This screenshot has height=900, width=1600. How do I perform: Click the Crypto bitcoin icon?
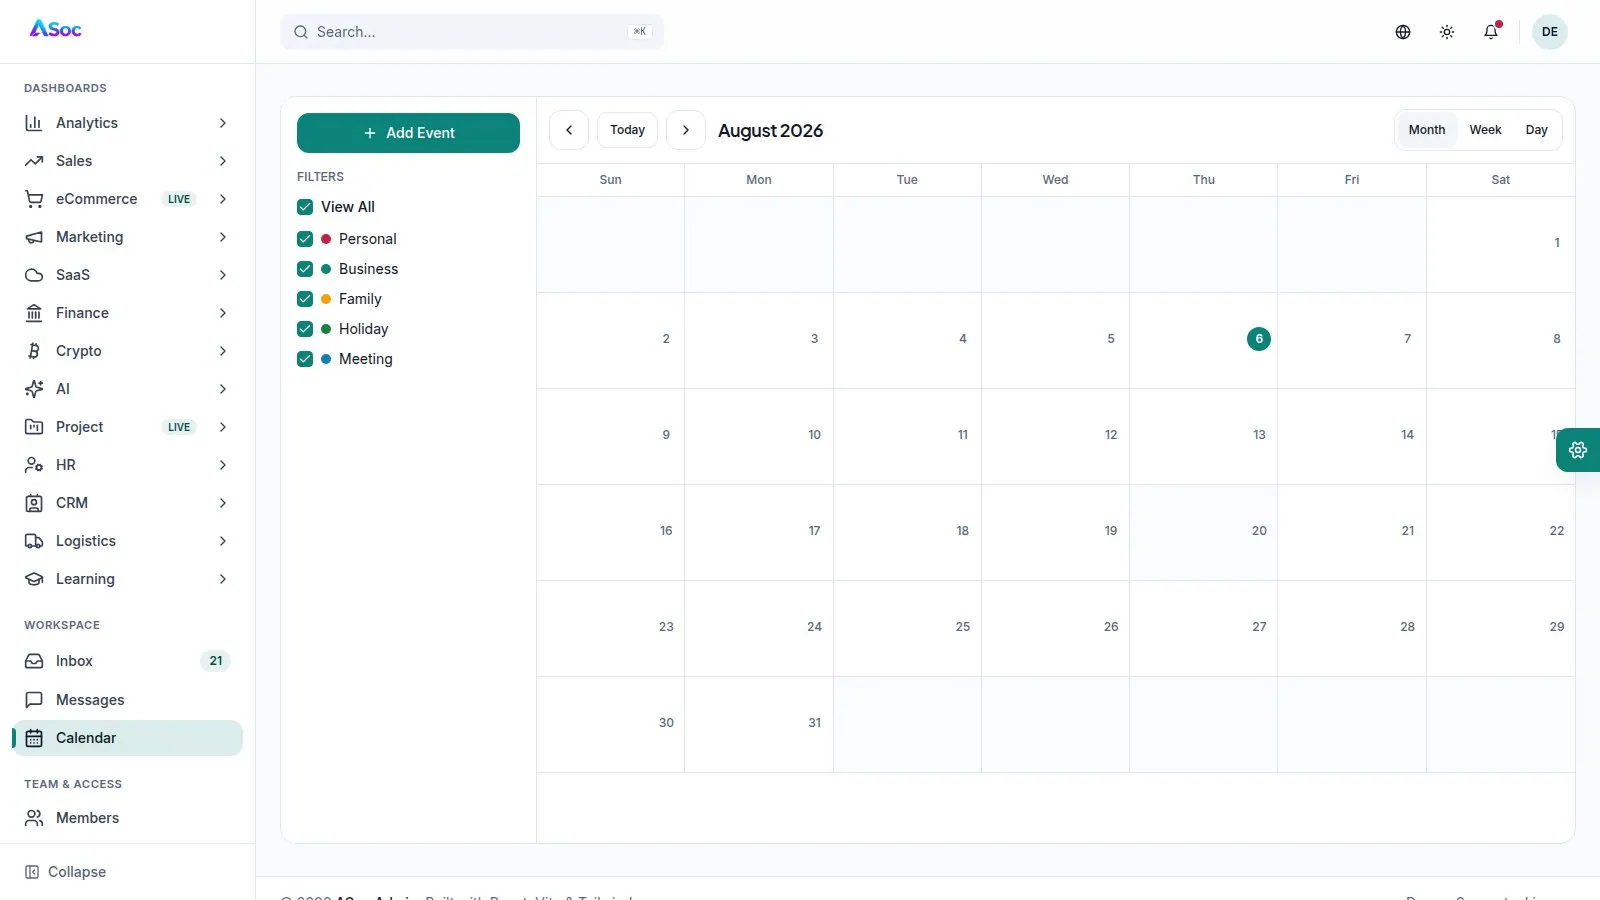(34, 351)
